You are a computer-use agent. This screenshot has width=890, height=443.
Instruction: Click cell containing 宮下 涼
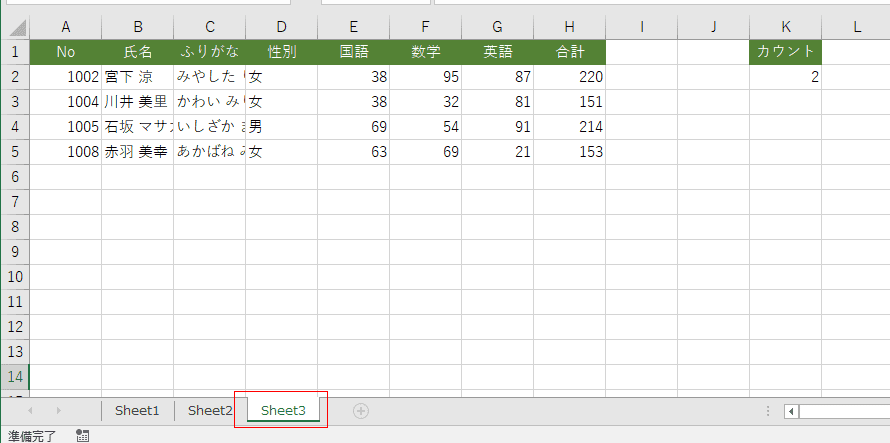(x=137, y=77)
